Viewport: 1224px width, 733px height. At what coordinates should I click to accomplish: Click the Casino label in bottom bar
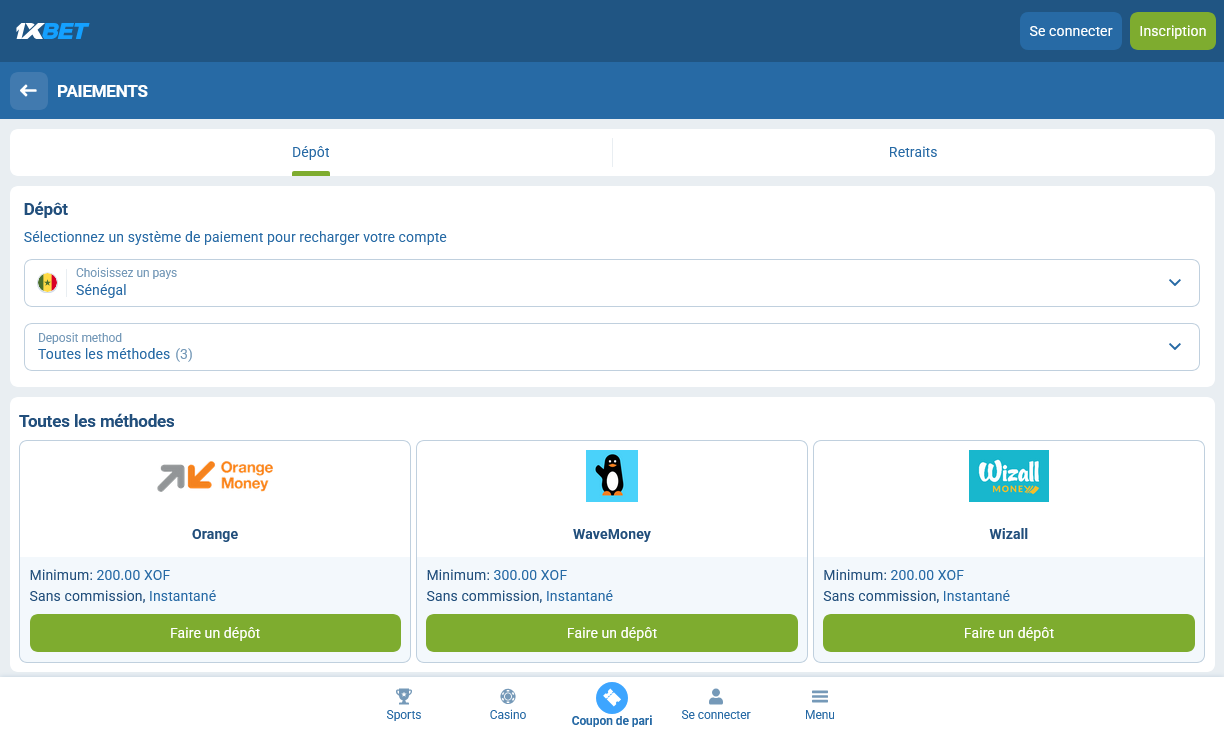(x=508, y=715)
